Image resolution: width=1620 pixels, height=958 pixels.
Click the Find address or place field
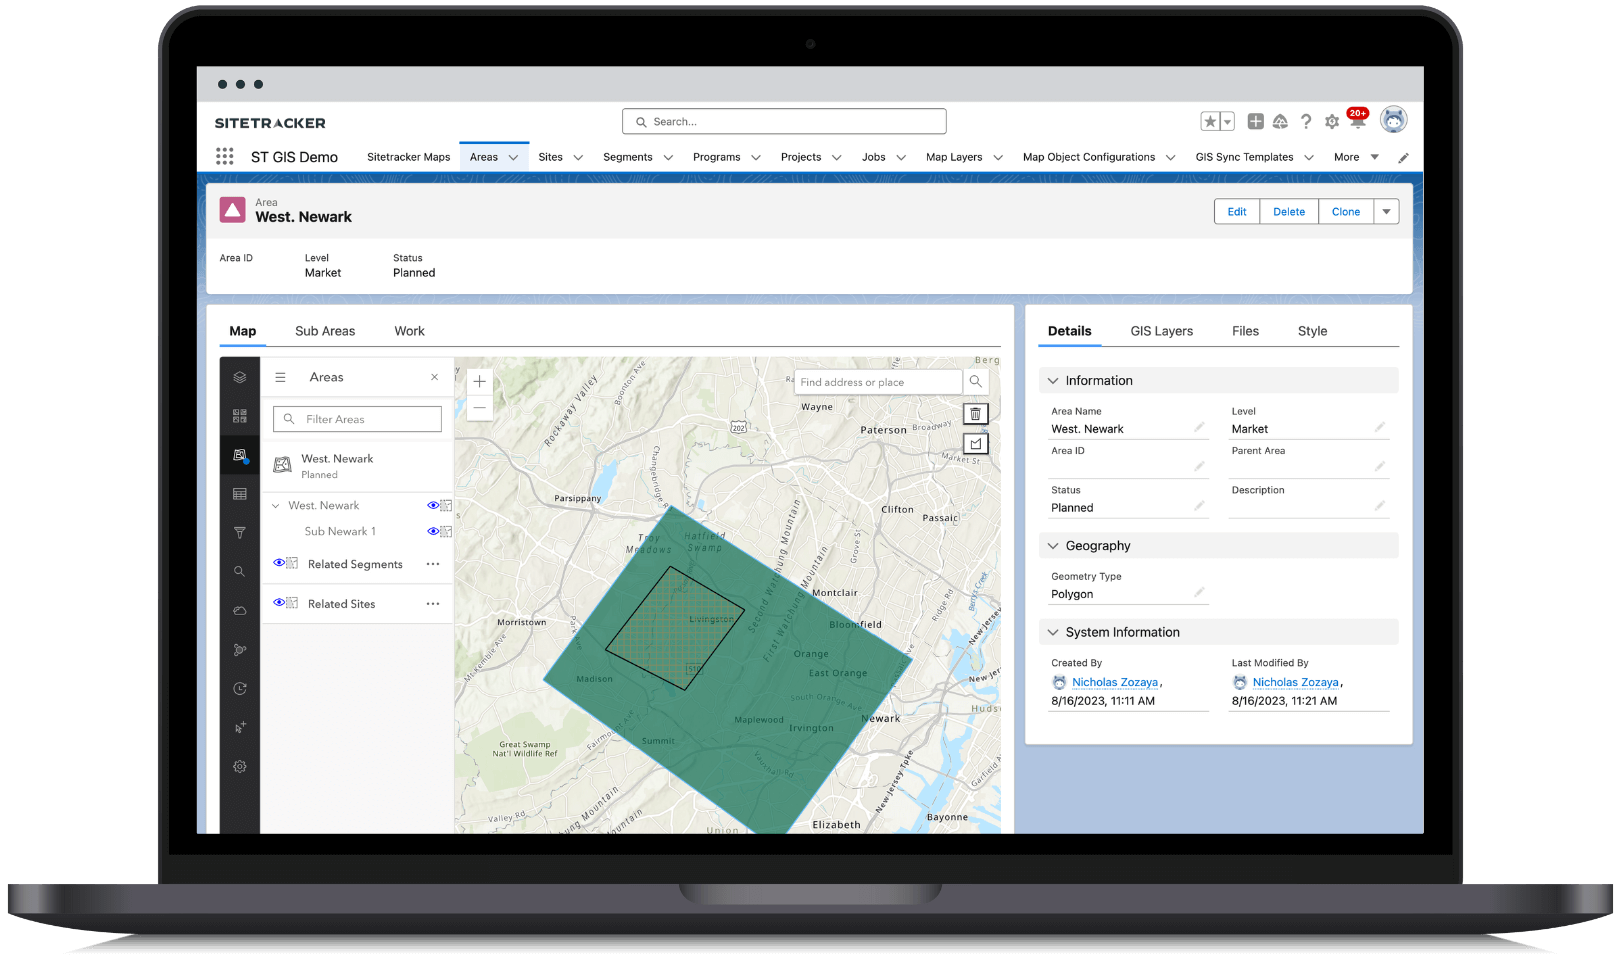click(x=878, y=382)
